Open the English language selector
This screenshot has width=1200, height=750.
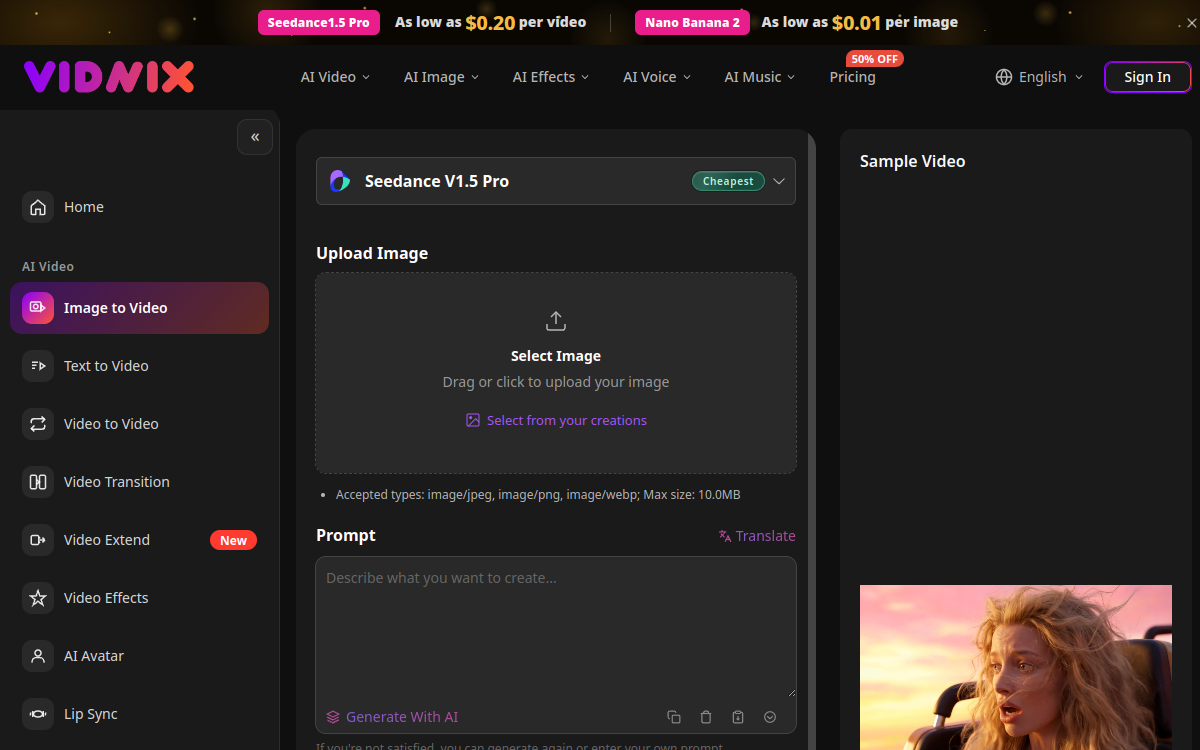pos(1040,77)
